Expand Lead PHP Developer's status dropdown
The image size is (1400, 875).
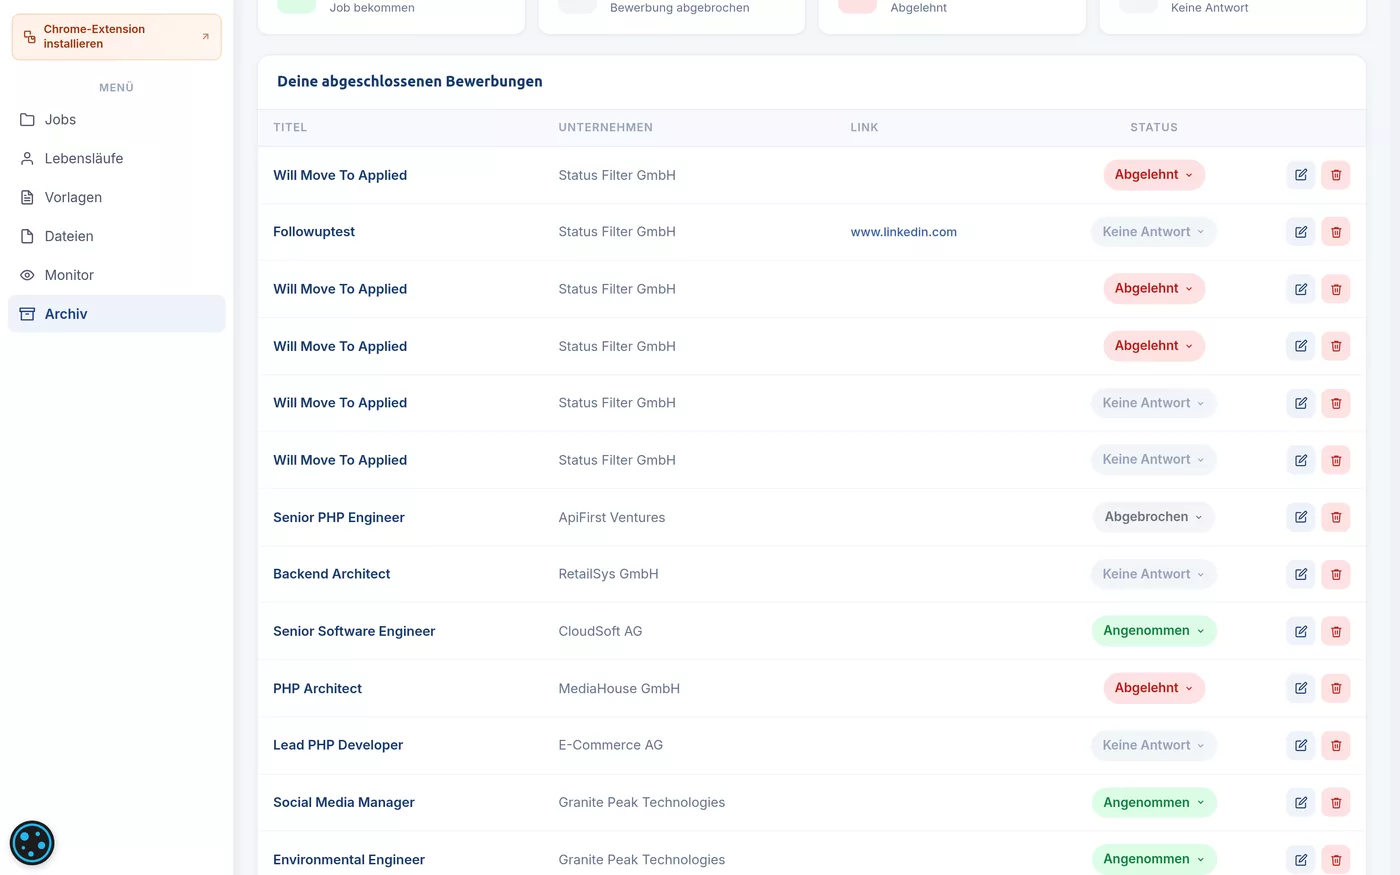click(x=1154, y=745)
